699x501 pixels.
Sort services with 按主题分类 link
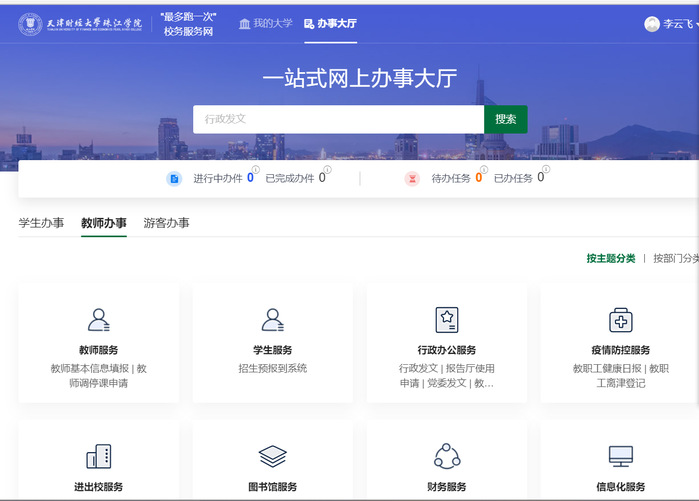point(610,258)
